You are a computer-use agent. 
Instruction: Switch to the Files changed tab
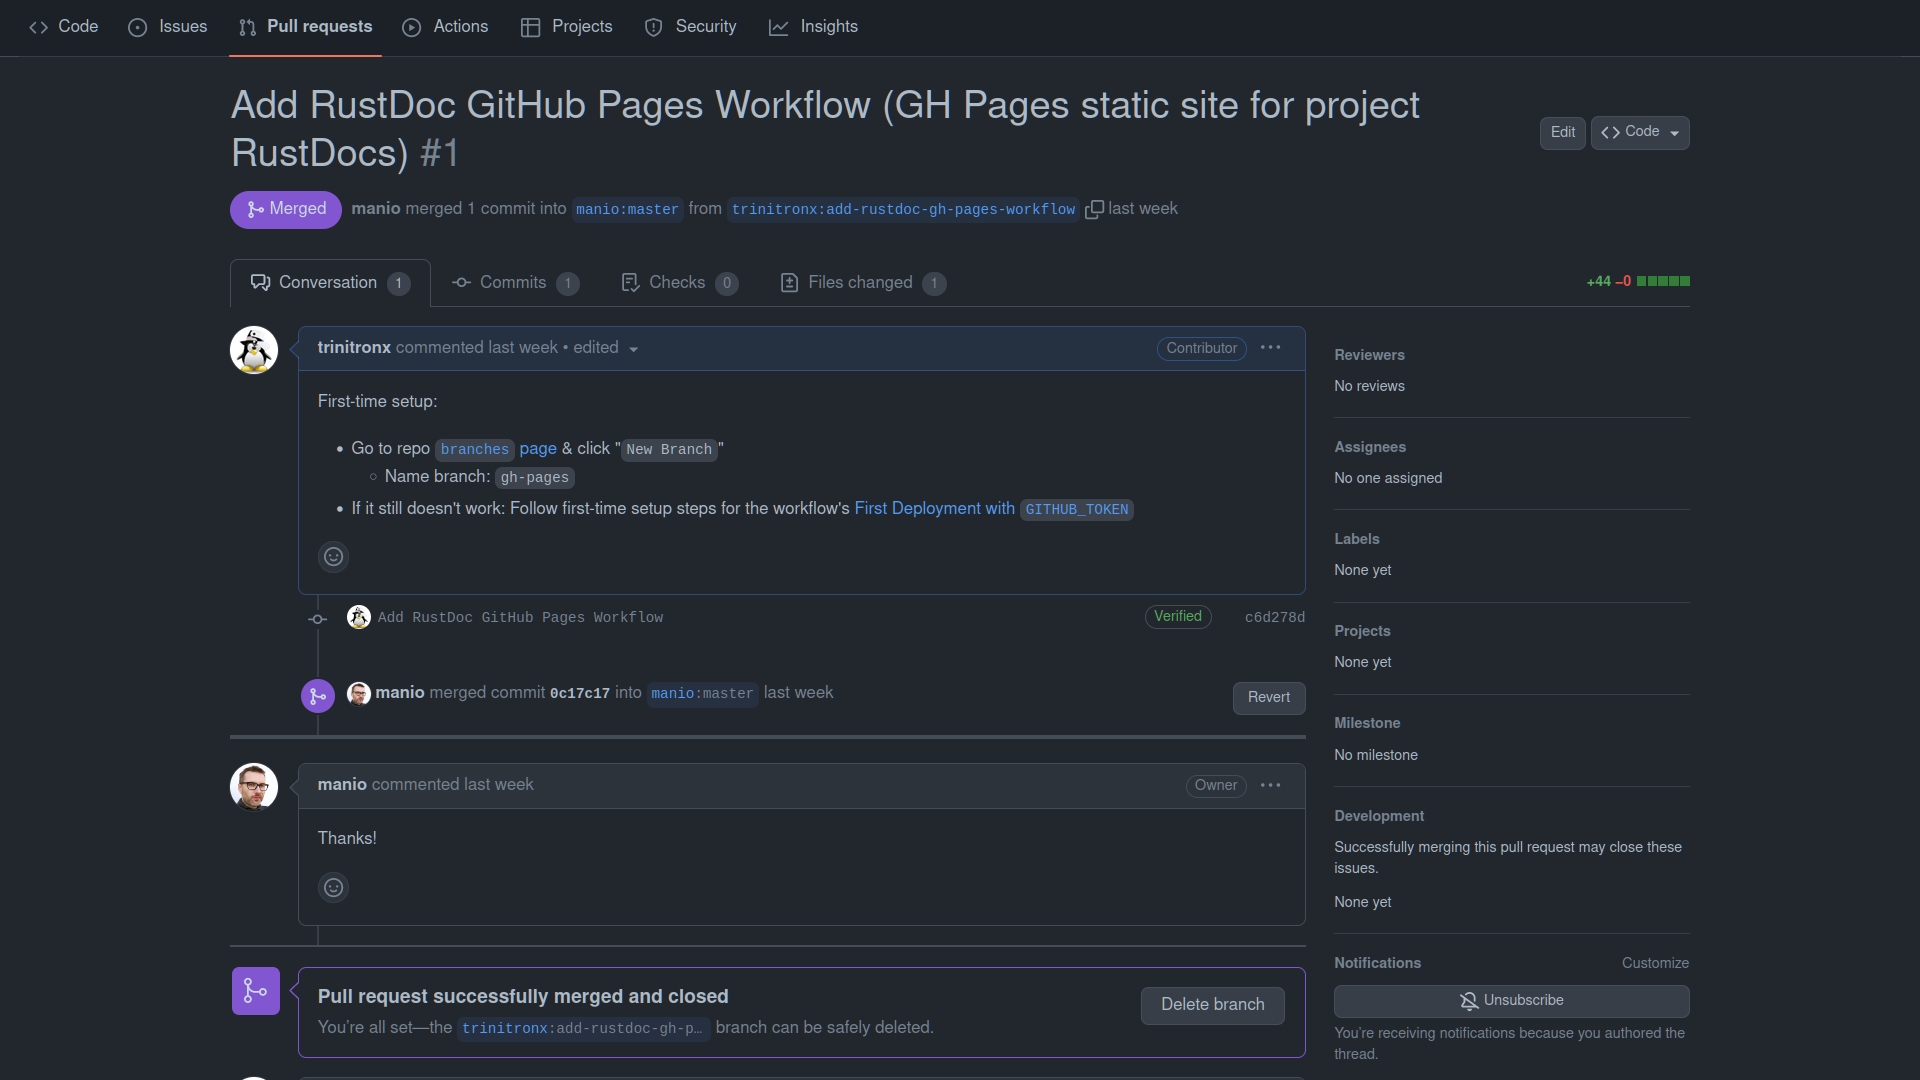(861, 283)
